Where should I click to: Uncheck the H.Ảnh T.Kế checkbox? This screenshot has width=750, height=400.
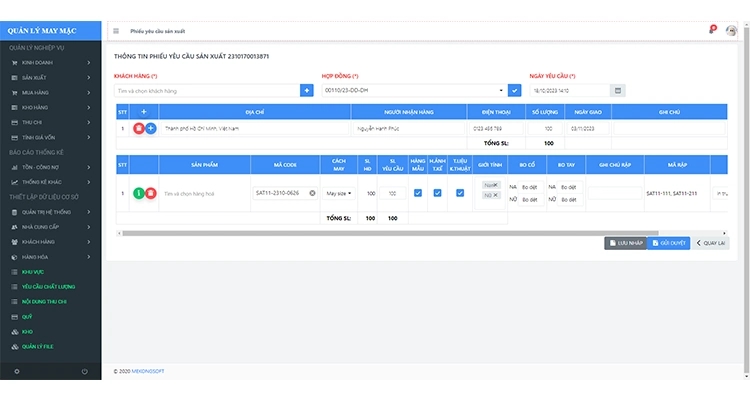pyautogui.click(x=438, y=192)
